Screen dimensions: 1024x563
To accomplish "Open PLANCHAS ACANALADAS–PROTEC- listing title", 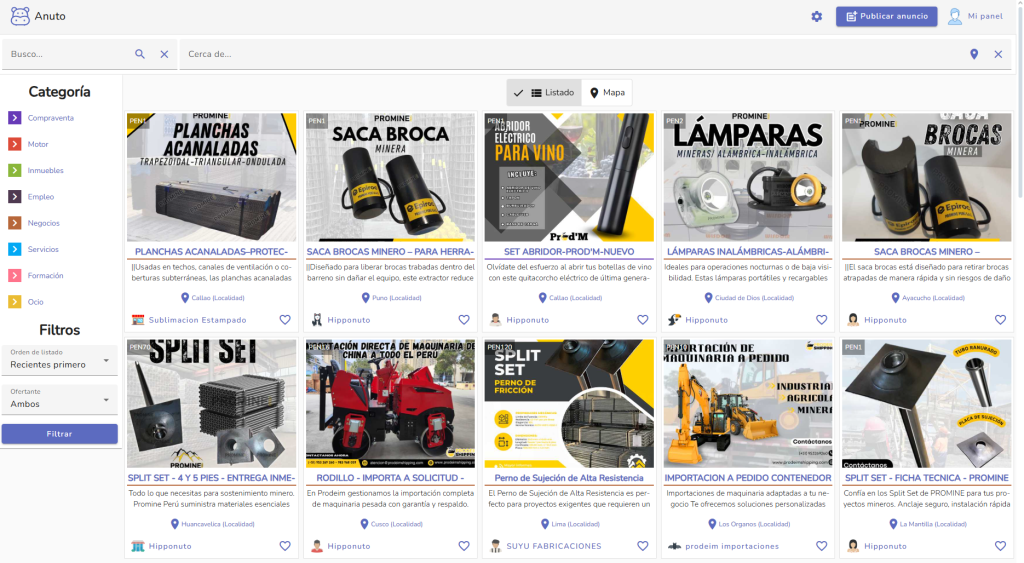I will click(211, 251).
